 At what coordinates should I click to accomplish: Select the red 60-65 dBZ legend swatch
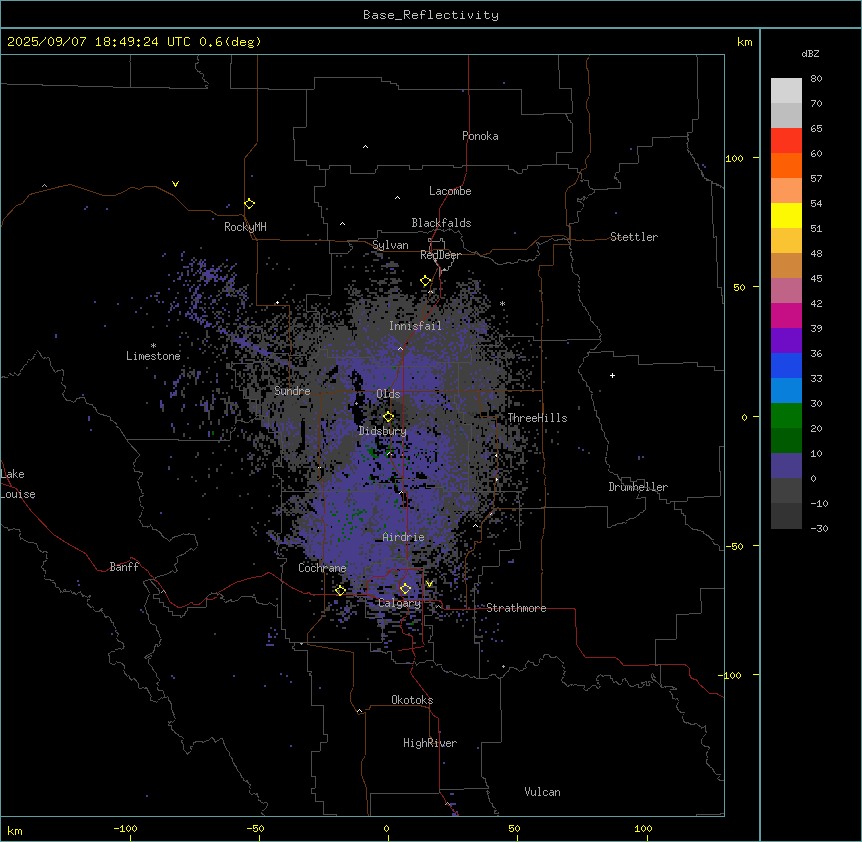[x=786, y=141]
